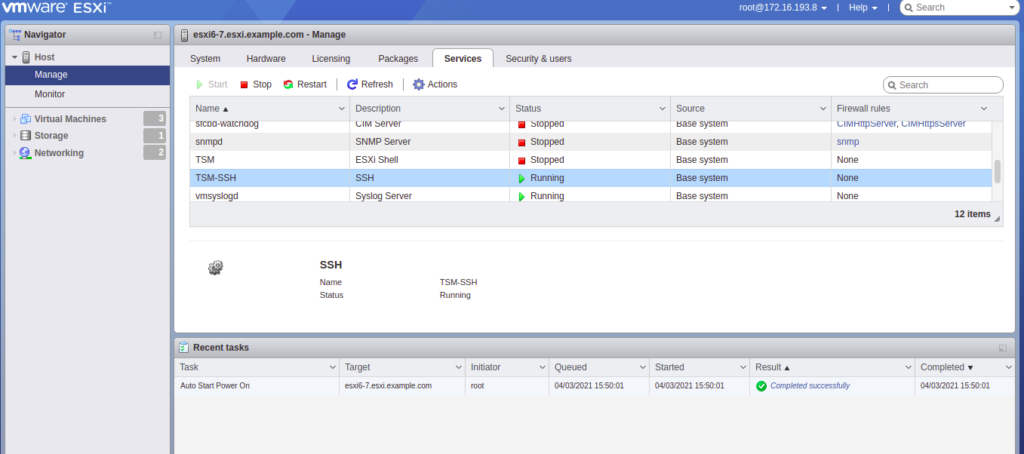This screenshot has width=1024, height=454.
Task: Open the Result column dropdown in Recent tasks
Action: pos(907,368)
